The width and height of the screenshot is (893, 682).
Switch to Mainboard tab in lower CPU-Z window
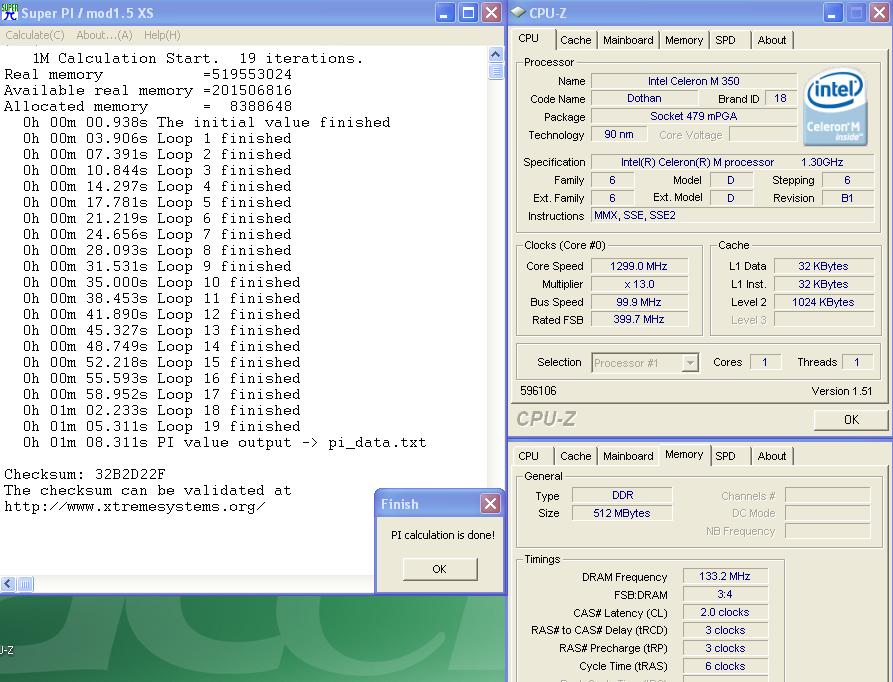tap(628, 456)
